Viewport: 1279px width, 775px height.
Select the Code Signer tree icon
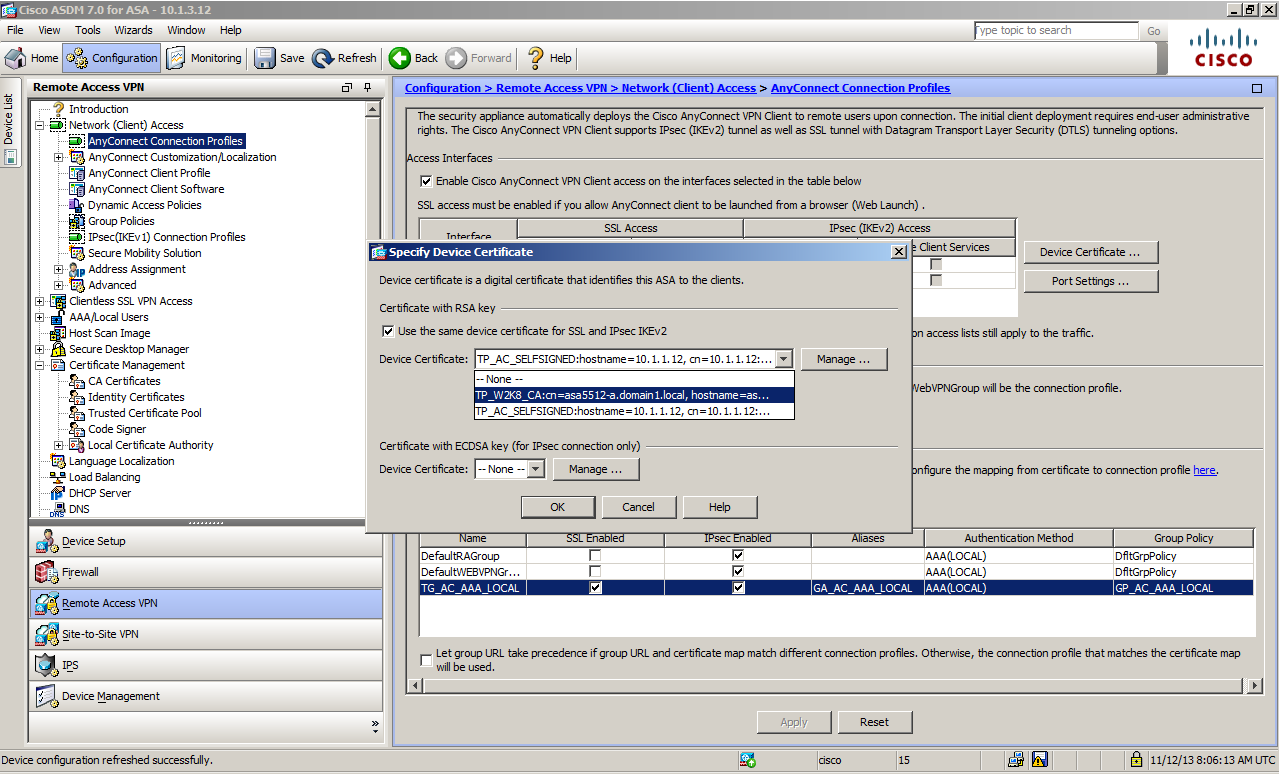point(77,429)
